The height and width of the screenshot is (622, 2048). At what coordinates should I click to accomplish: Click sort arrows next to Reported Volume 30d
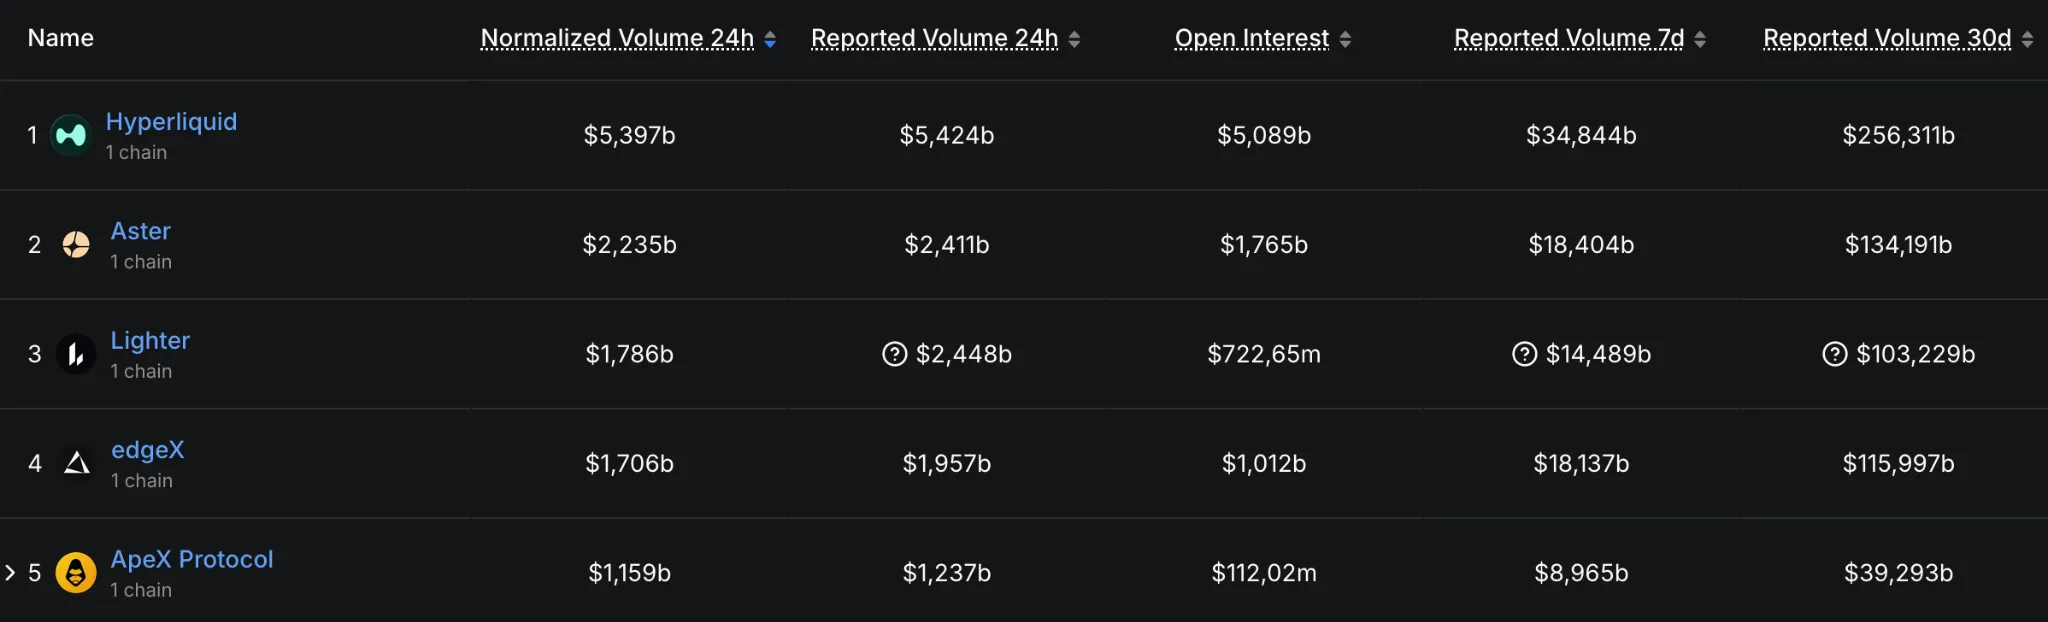2027,39
